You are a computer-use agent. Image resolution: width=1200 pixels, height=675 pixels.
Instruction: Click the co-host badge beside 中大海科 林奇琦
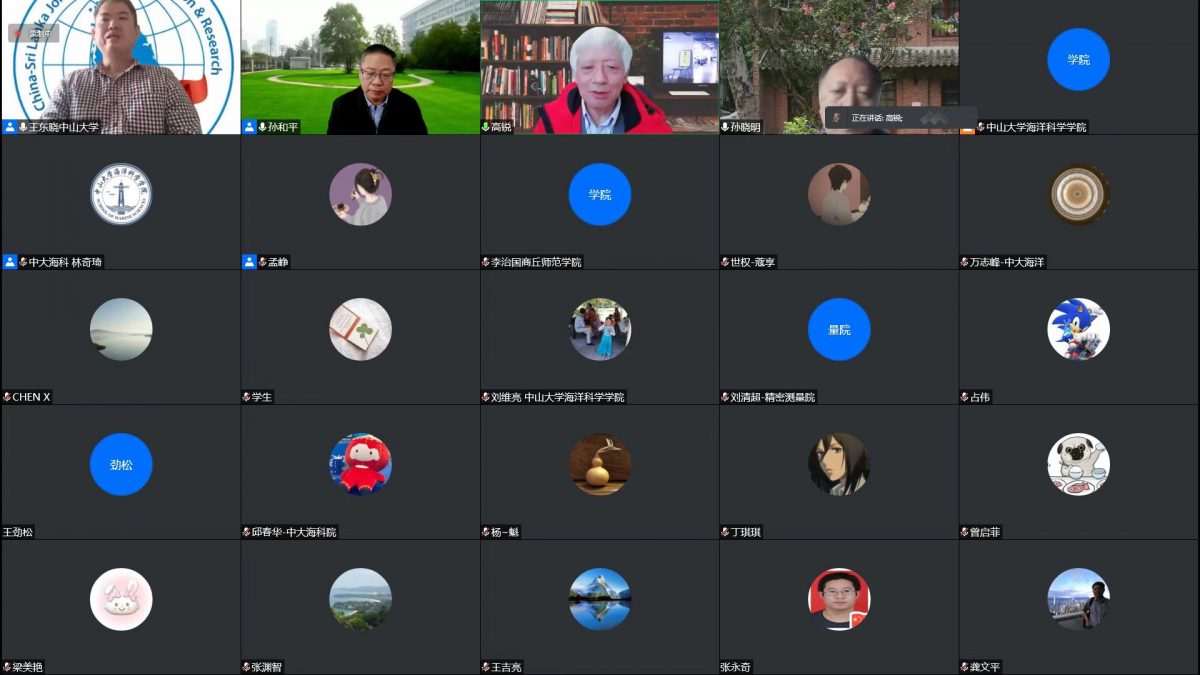point(10,262)
